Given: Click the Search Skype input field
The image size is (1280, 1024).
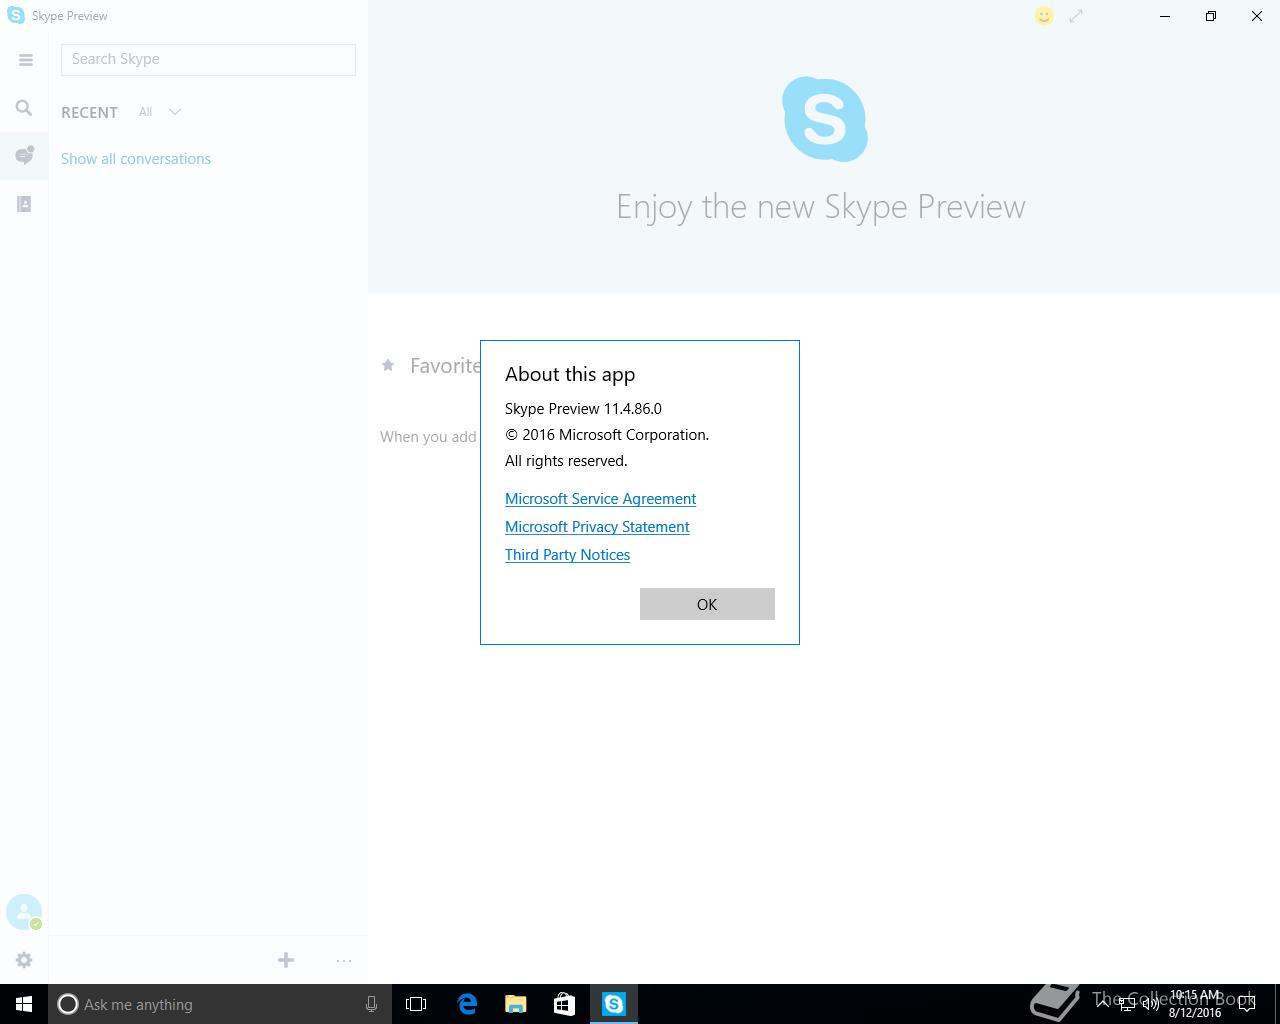Looking at the screenshot, I should click(208, 59).
